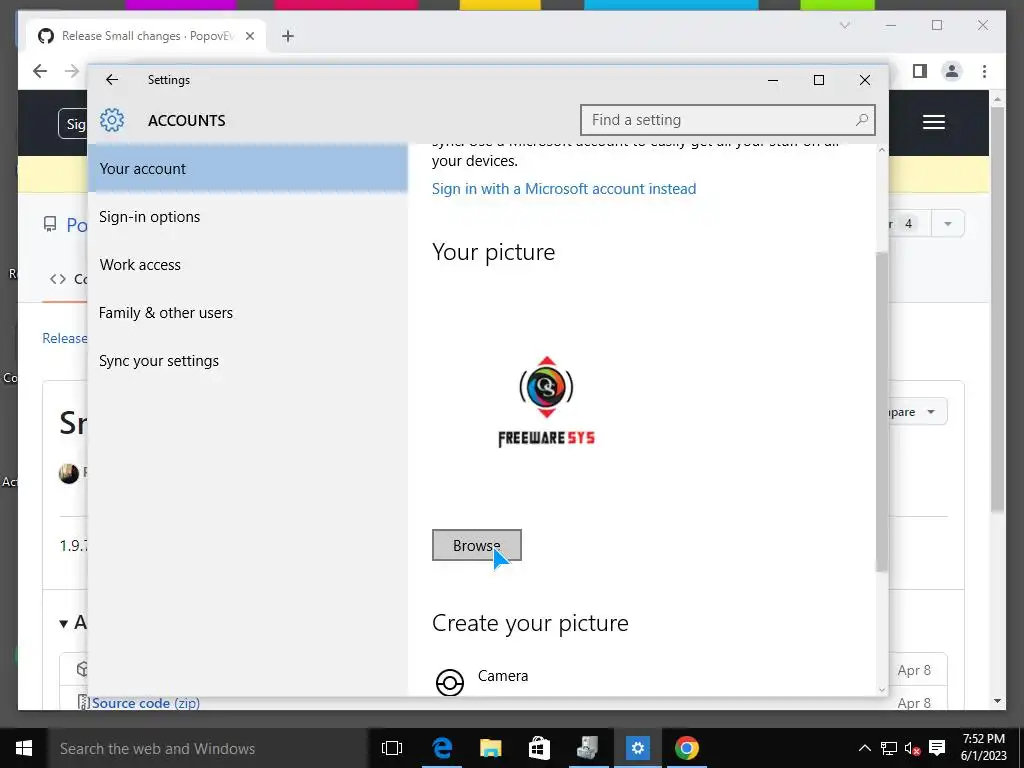Toggle Chrome's side panel icon

coord(920,71)
